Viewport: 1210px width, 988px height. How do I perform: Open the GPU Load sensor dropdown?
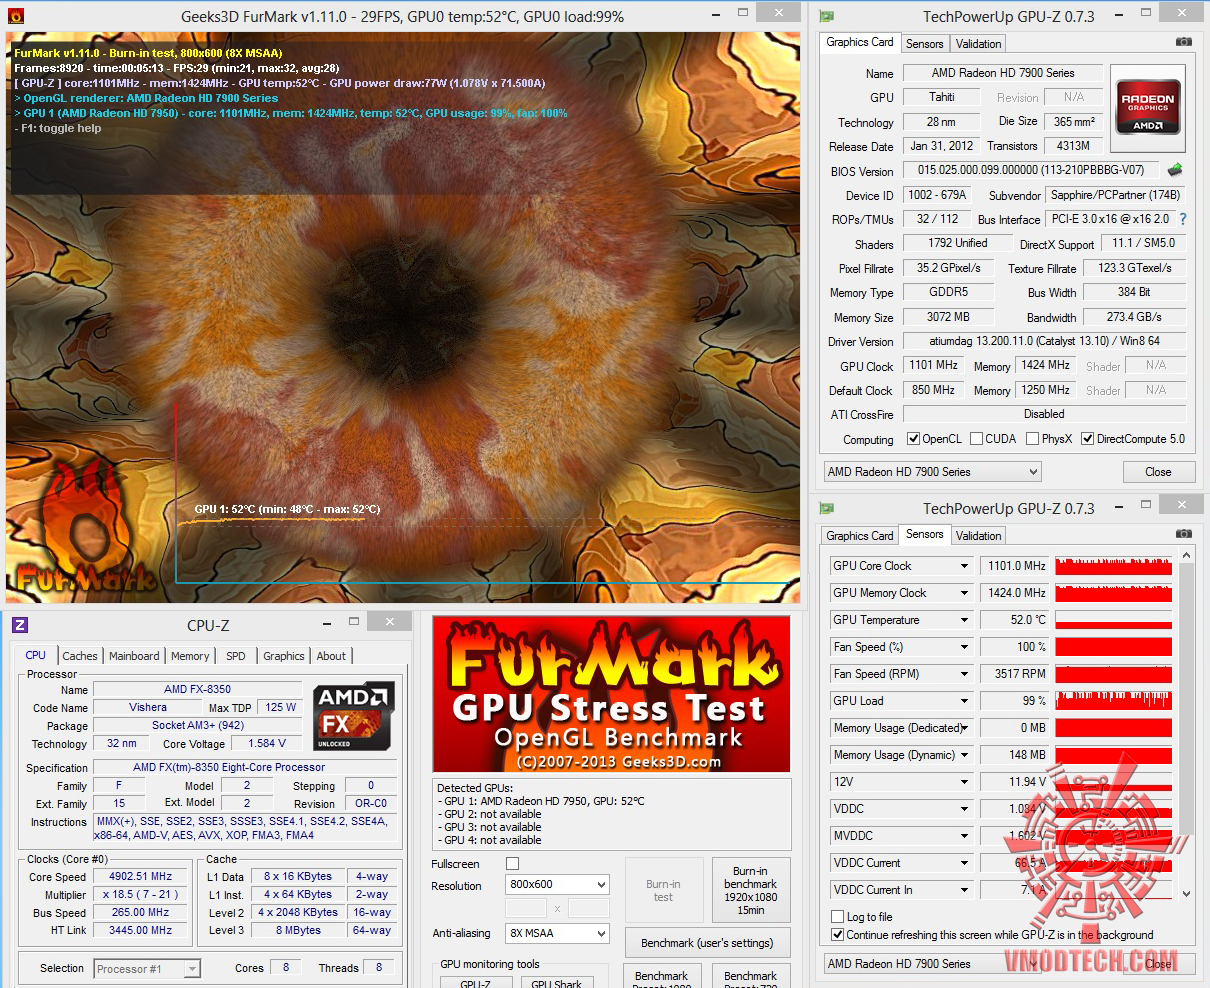(x=900, y=701)
